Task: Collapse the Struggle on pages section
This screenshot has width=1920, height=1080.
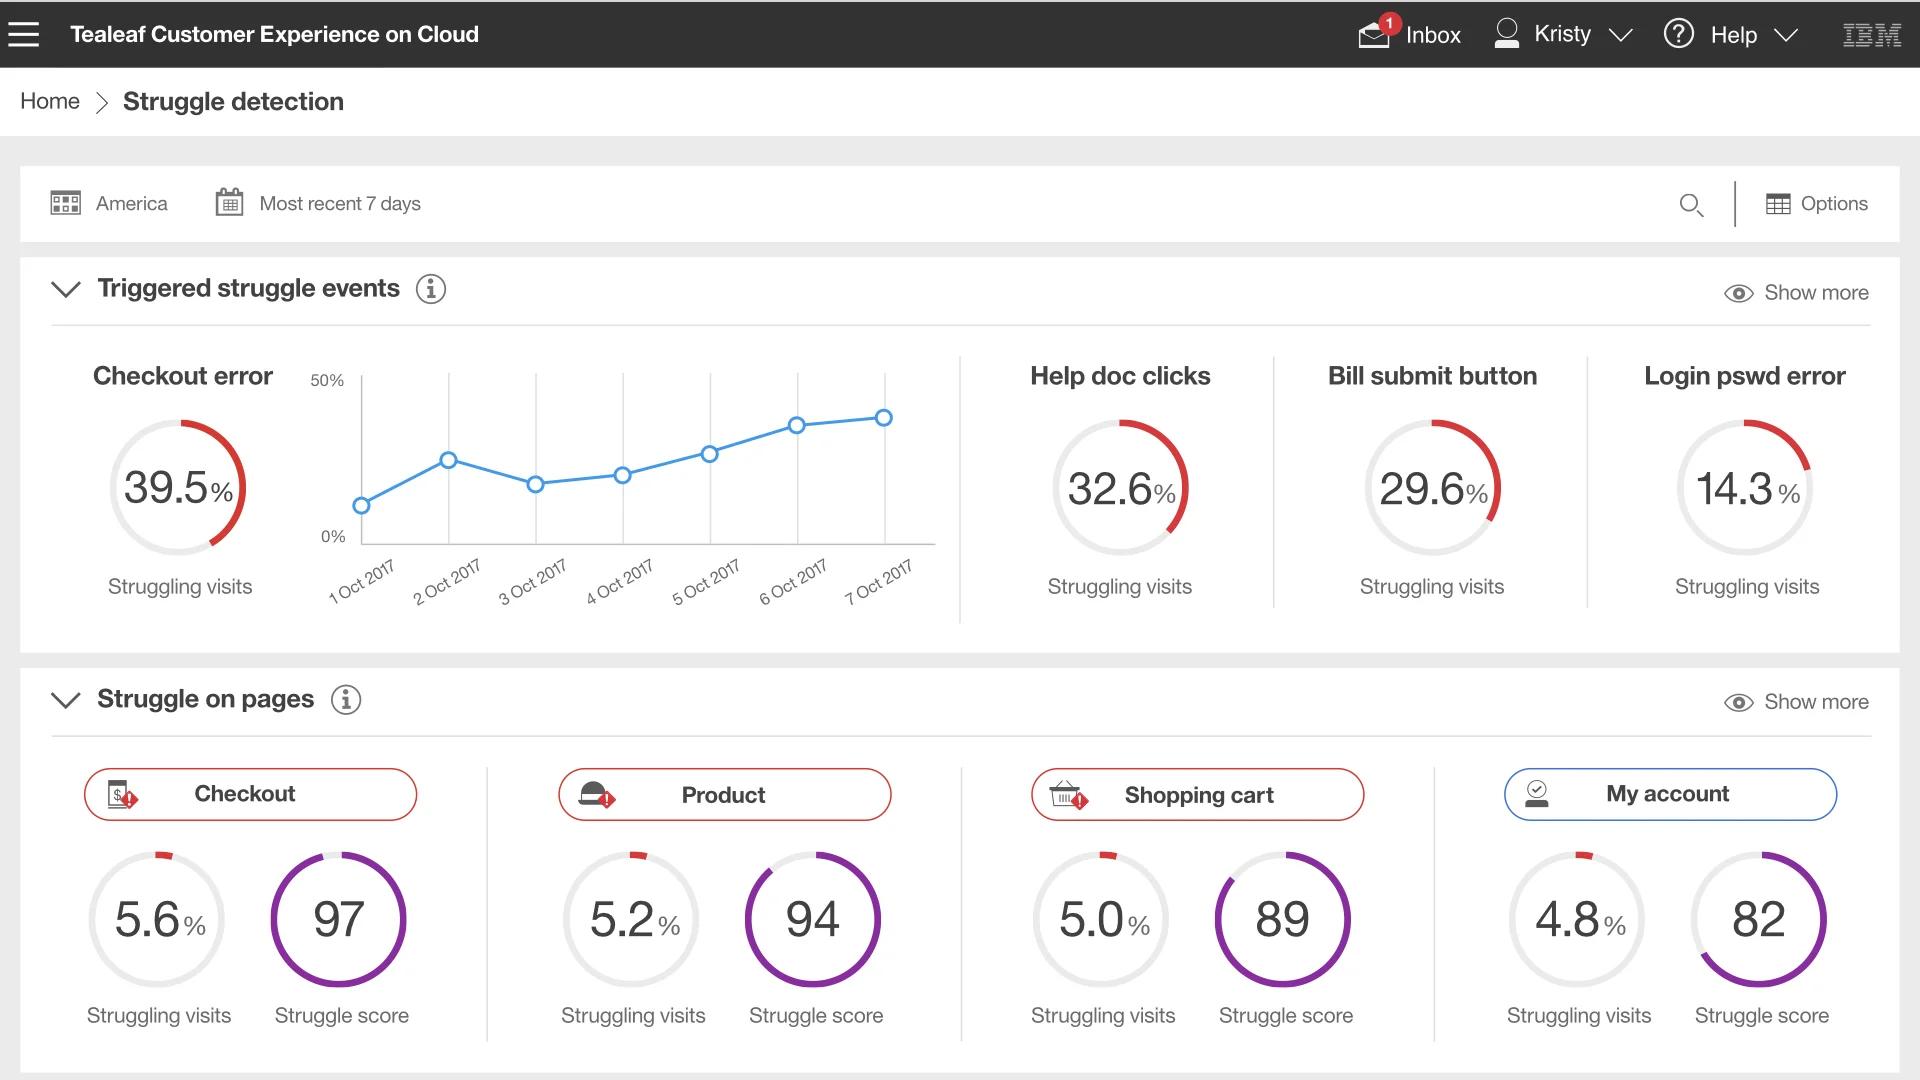Action: click(66, 699)
